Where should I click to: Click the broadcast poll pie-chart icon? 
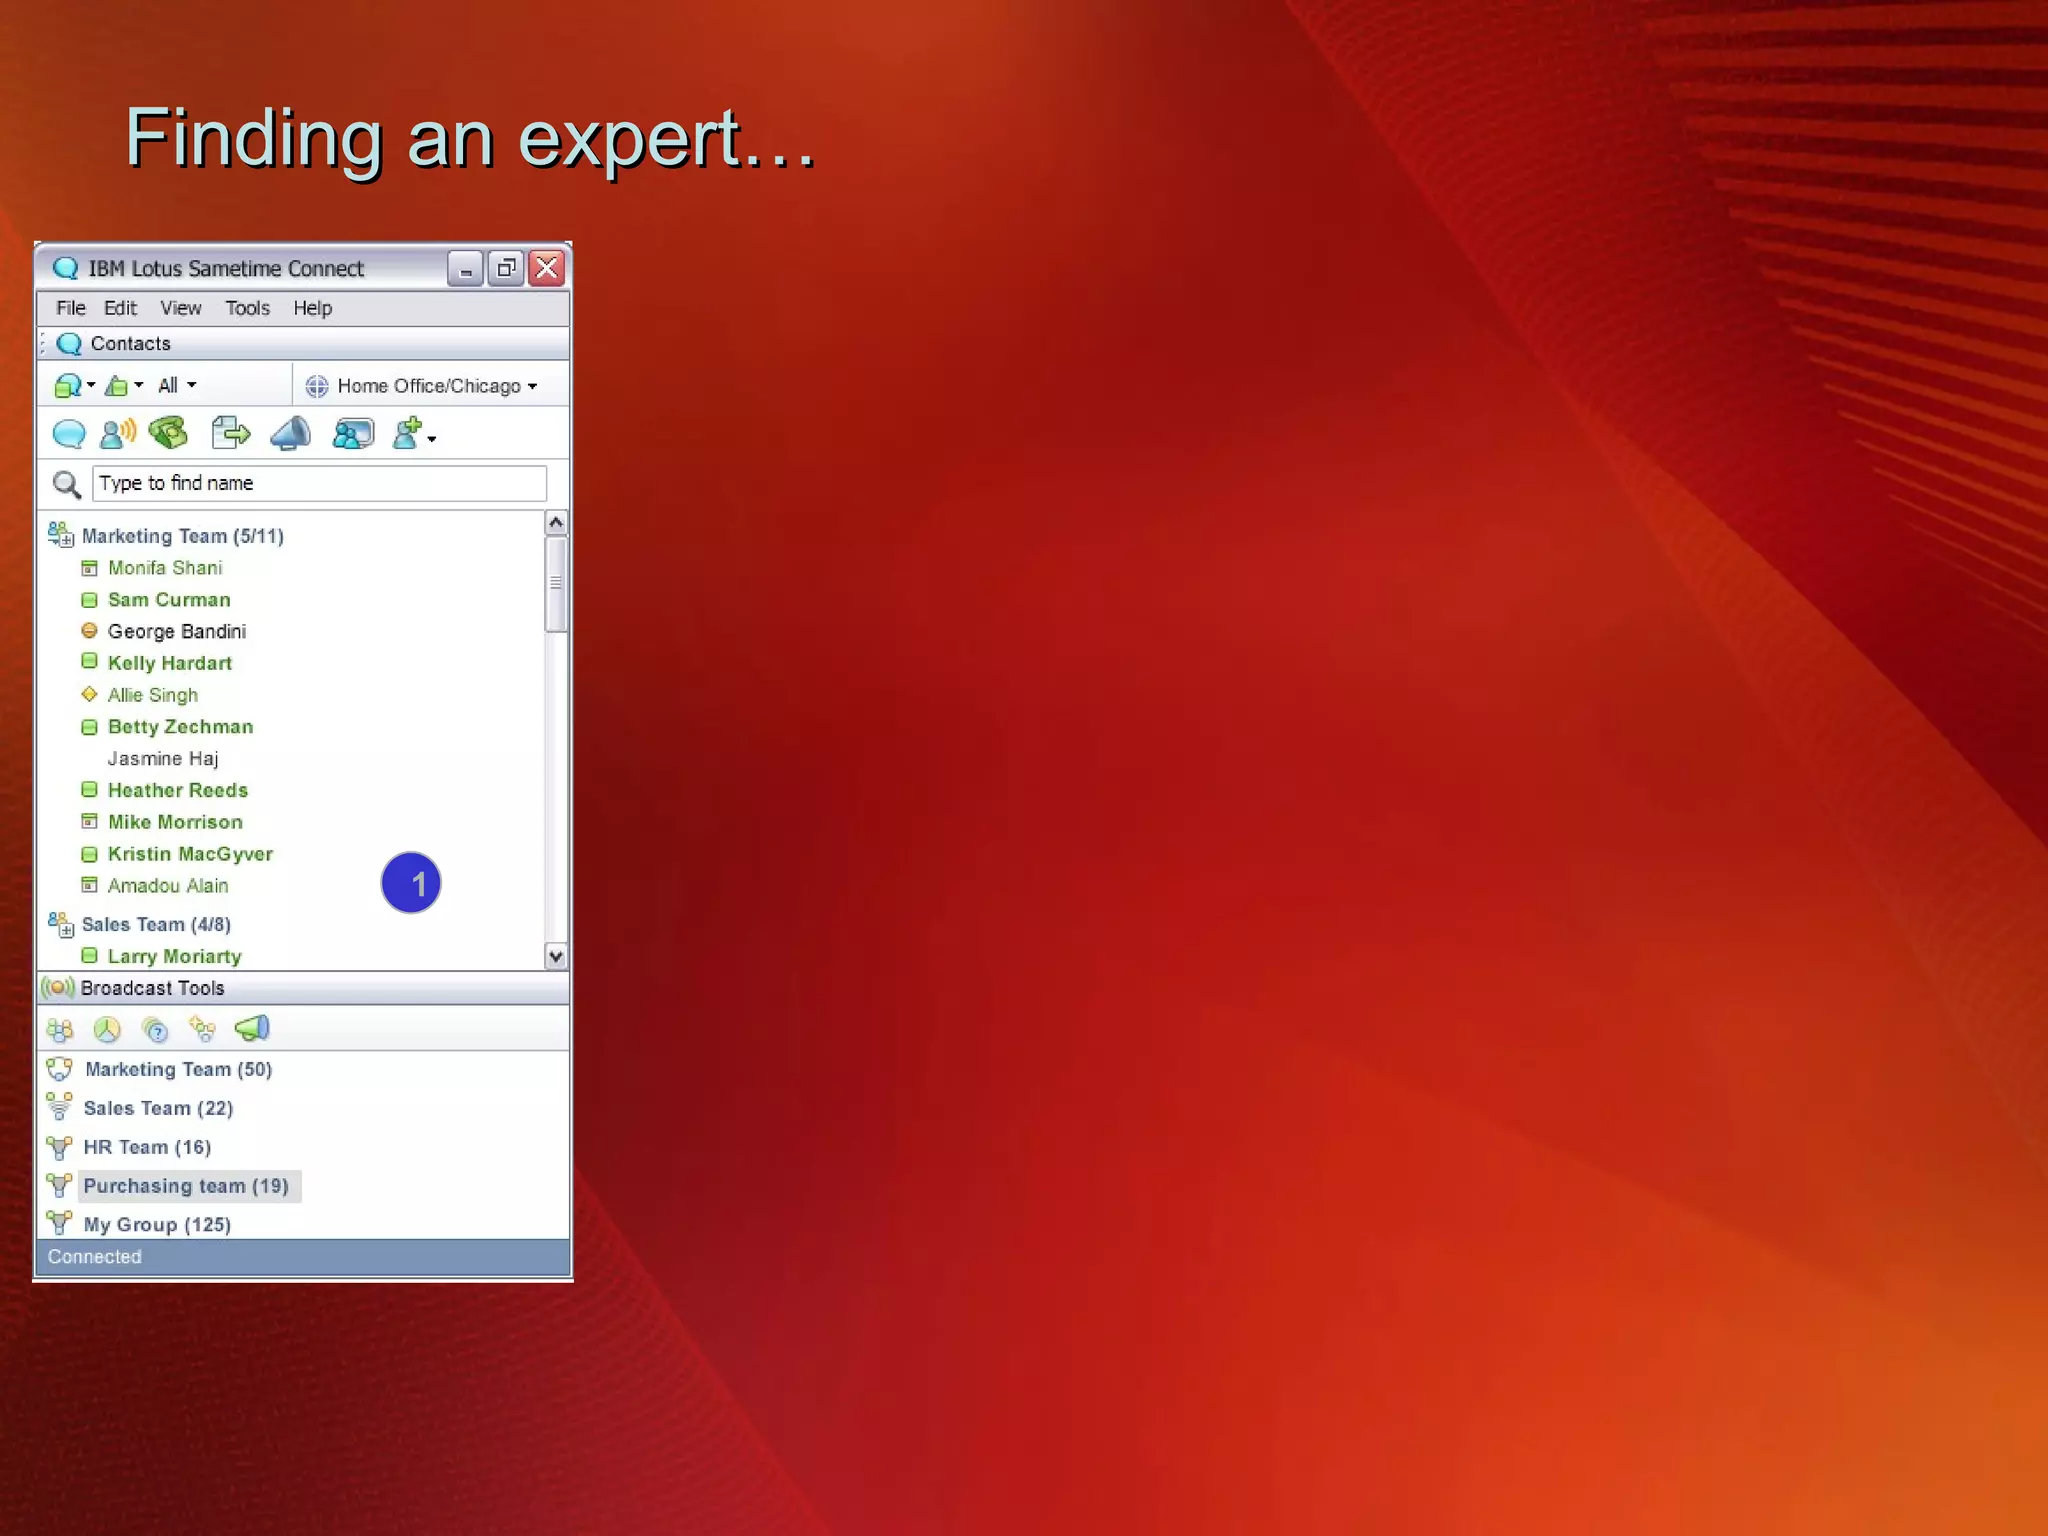(107, 1029)
